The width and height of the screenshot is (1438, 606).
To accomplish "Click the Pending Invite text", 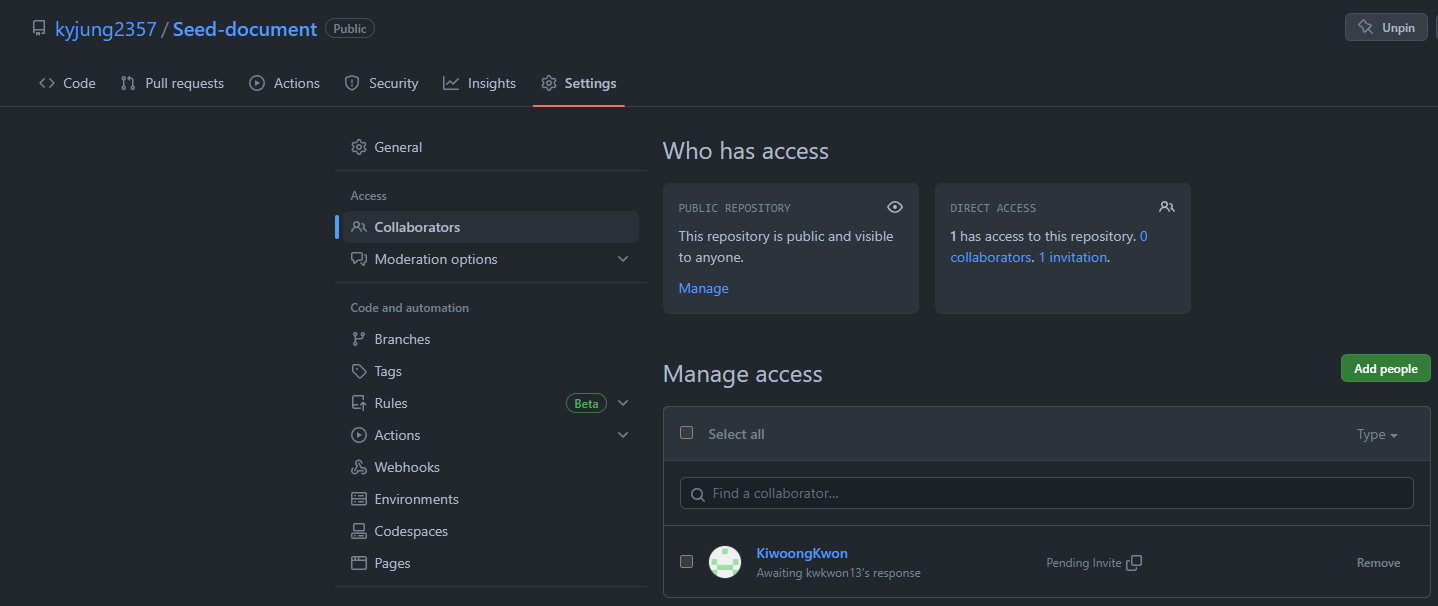I will click(x=1084, y=563).
